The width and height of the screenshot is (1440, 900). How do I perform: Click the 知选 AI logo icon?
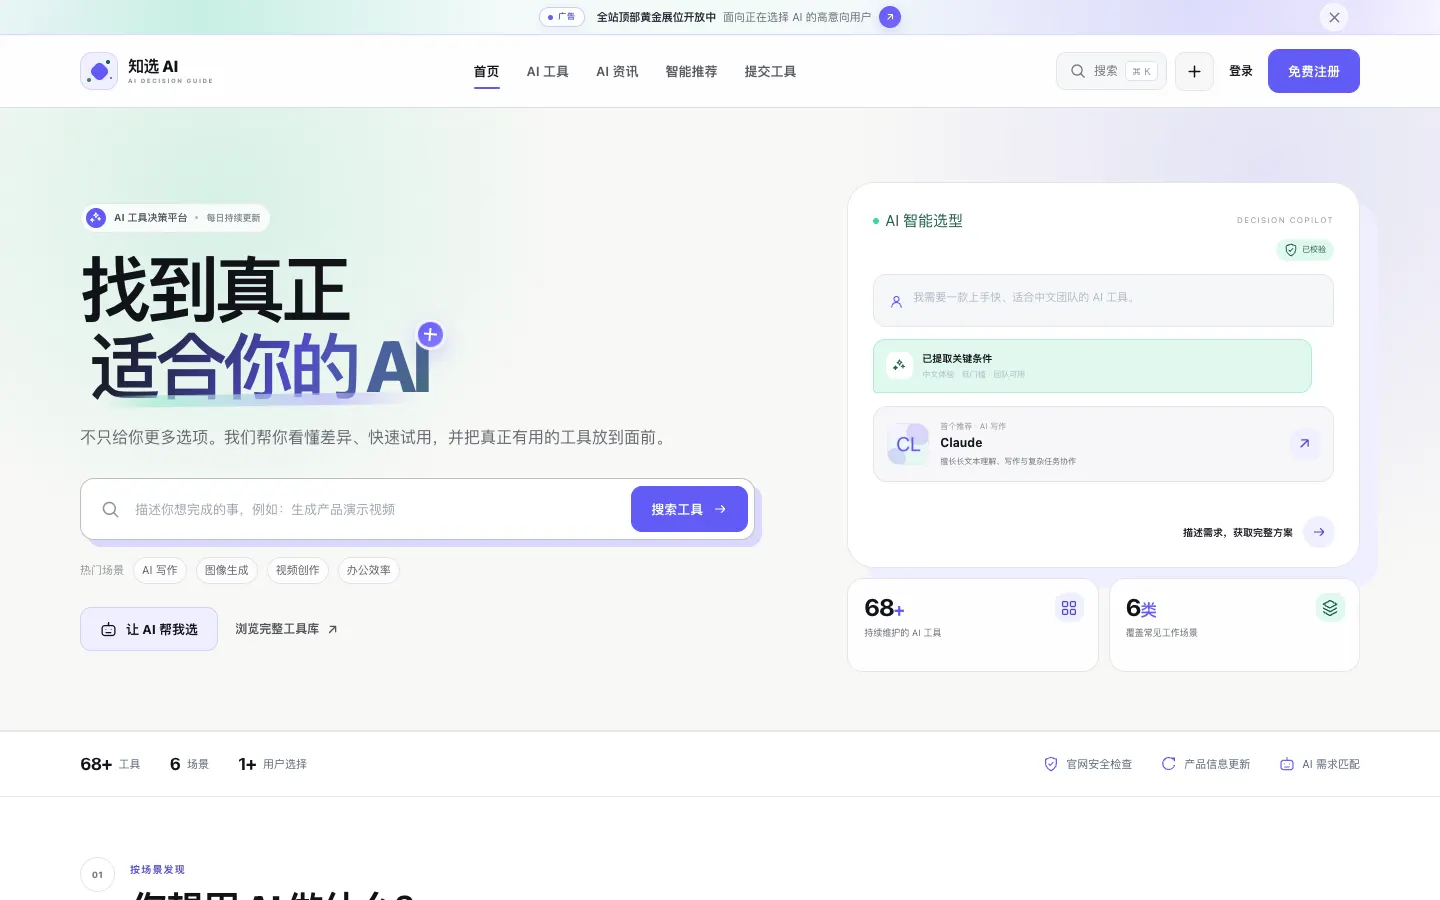tap(99, 71)
